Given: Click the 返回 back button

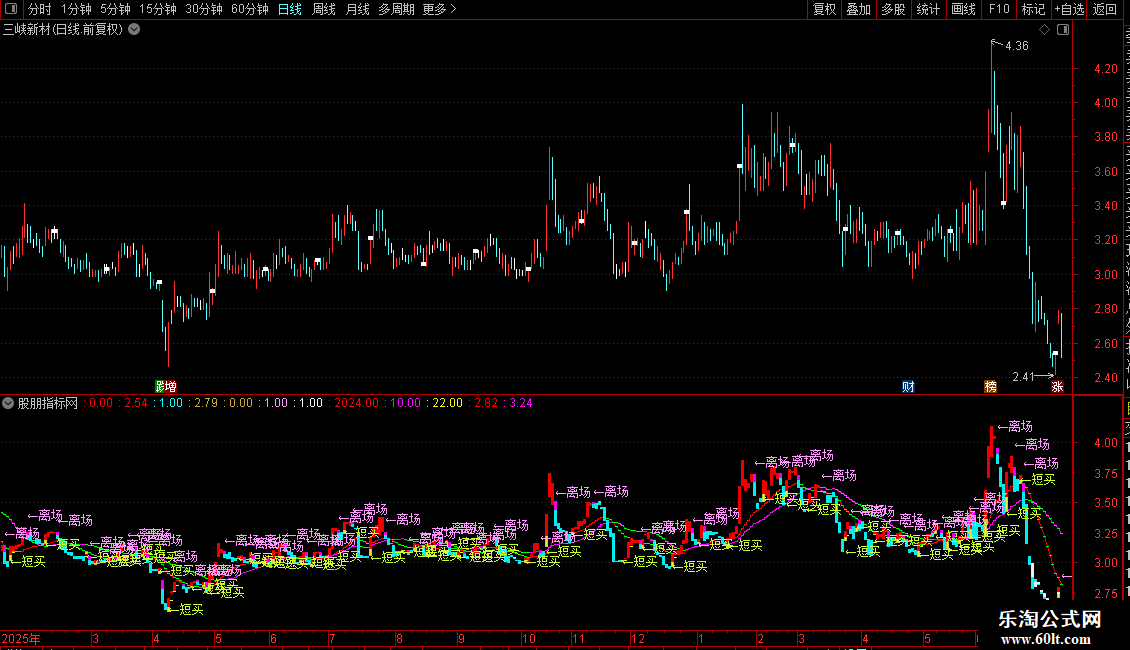Looking at the screenshot, I should coord(1104,9).
